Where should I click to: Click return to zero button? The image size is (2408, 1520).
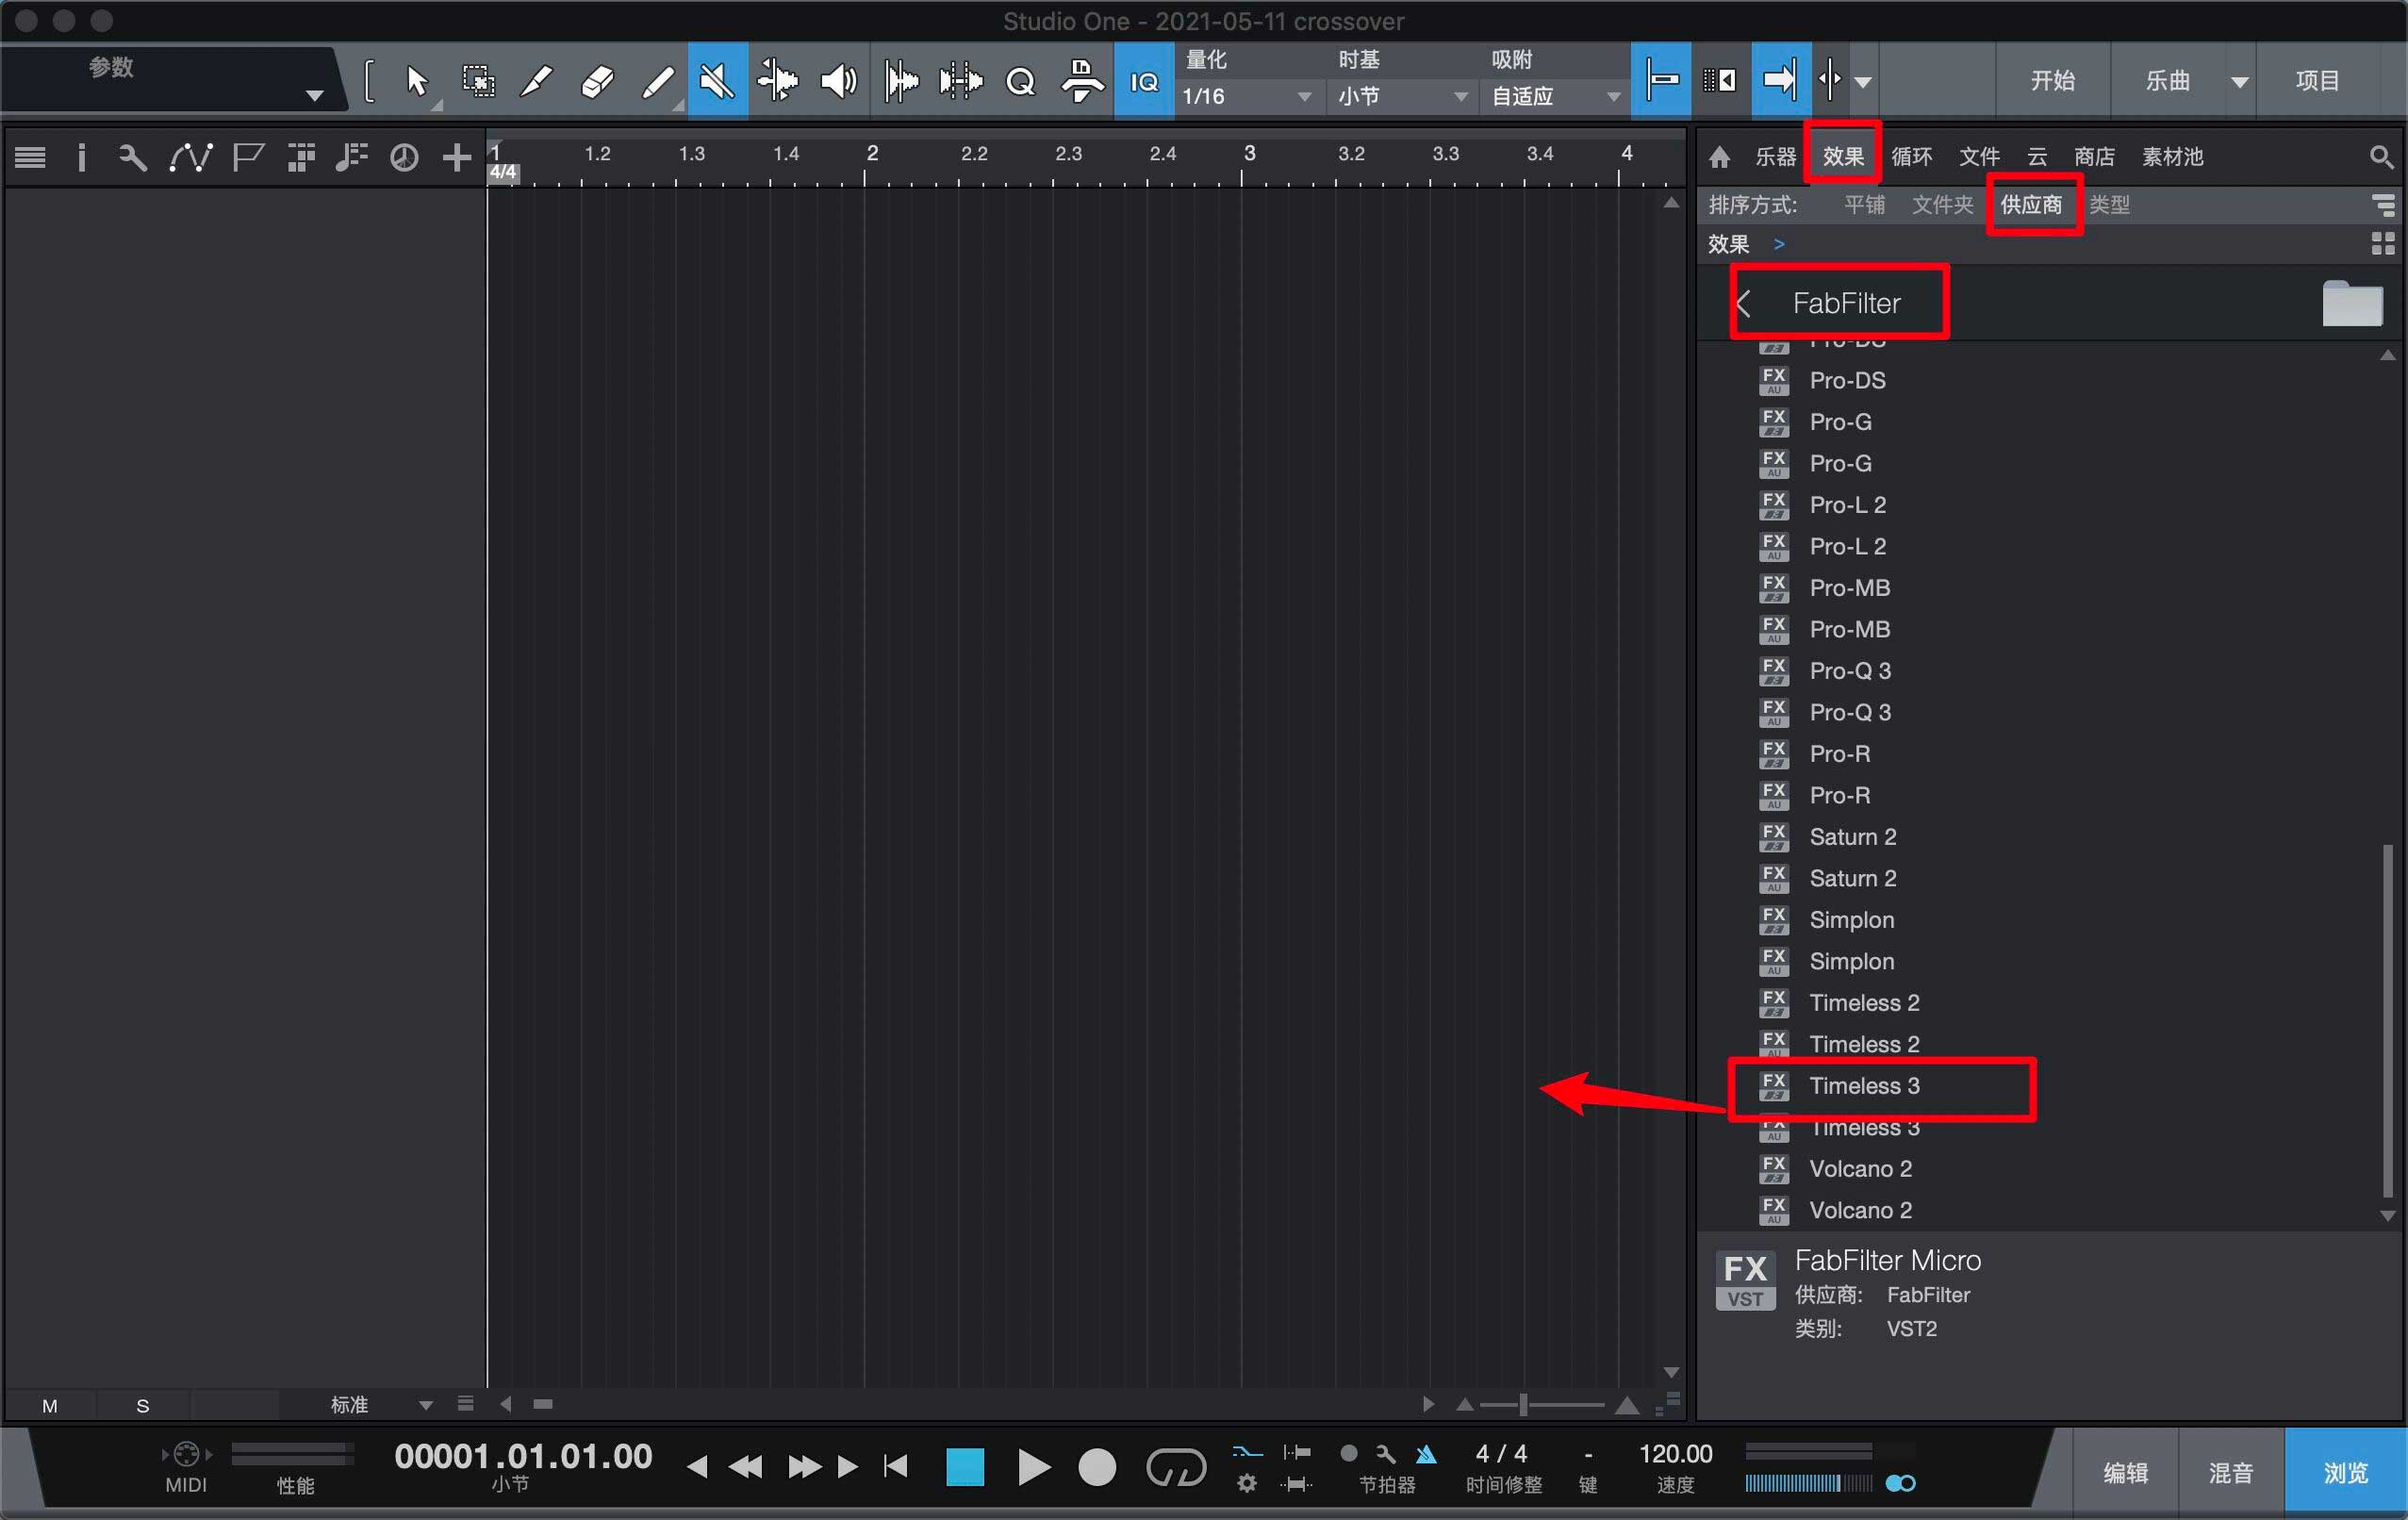(x=896, y=1467)
